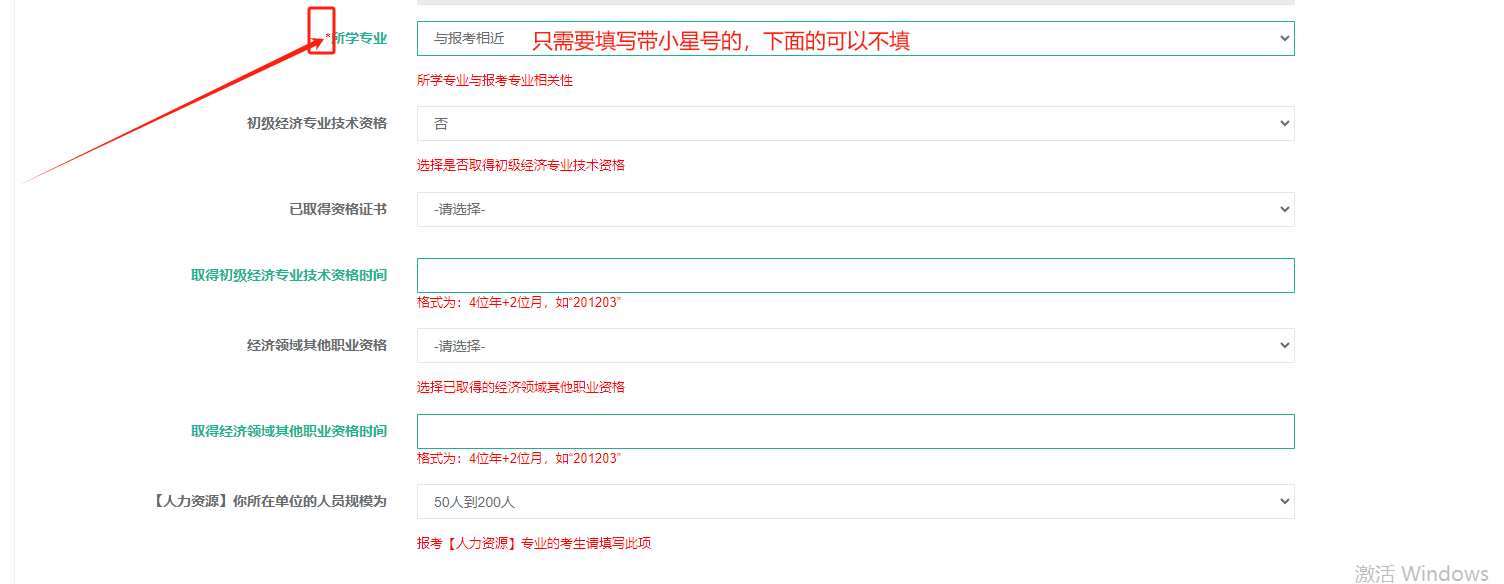Open the 所学专业 dropdown showing 与报考相近
The width and height of the screenshot is (1504, 584).
pyautogui.click(x=855, y=39)
